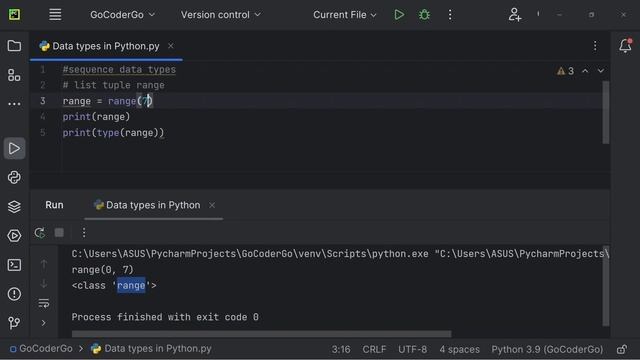The width and height of the screenshot is (640, 360).
Task: Change UTF-8 file encoding
Action: 412,349
